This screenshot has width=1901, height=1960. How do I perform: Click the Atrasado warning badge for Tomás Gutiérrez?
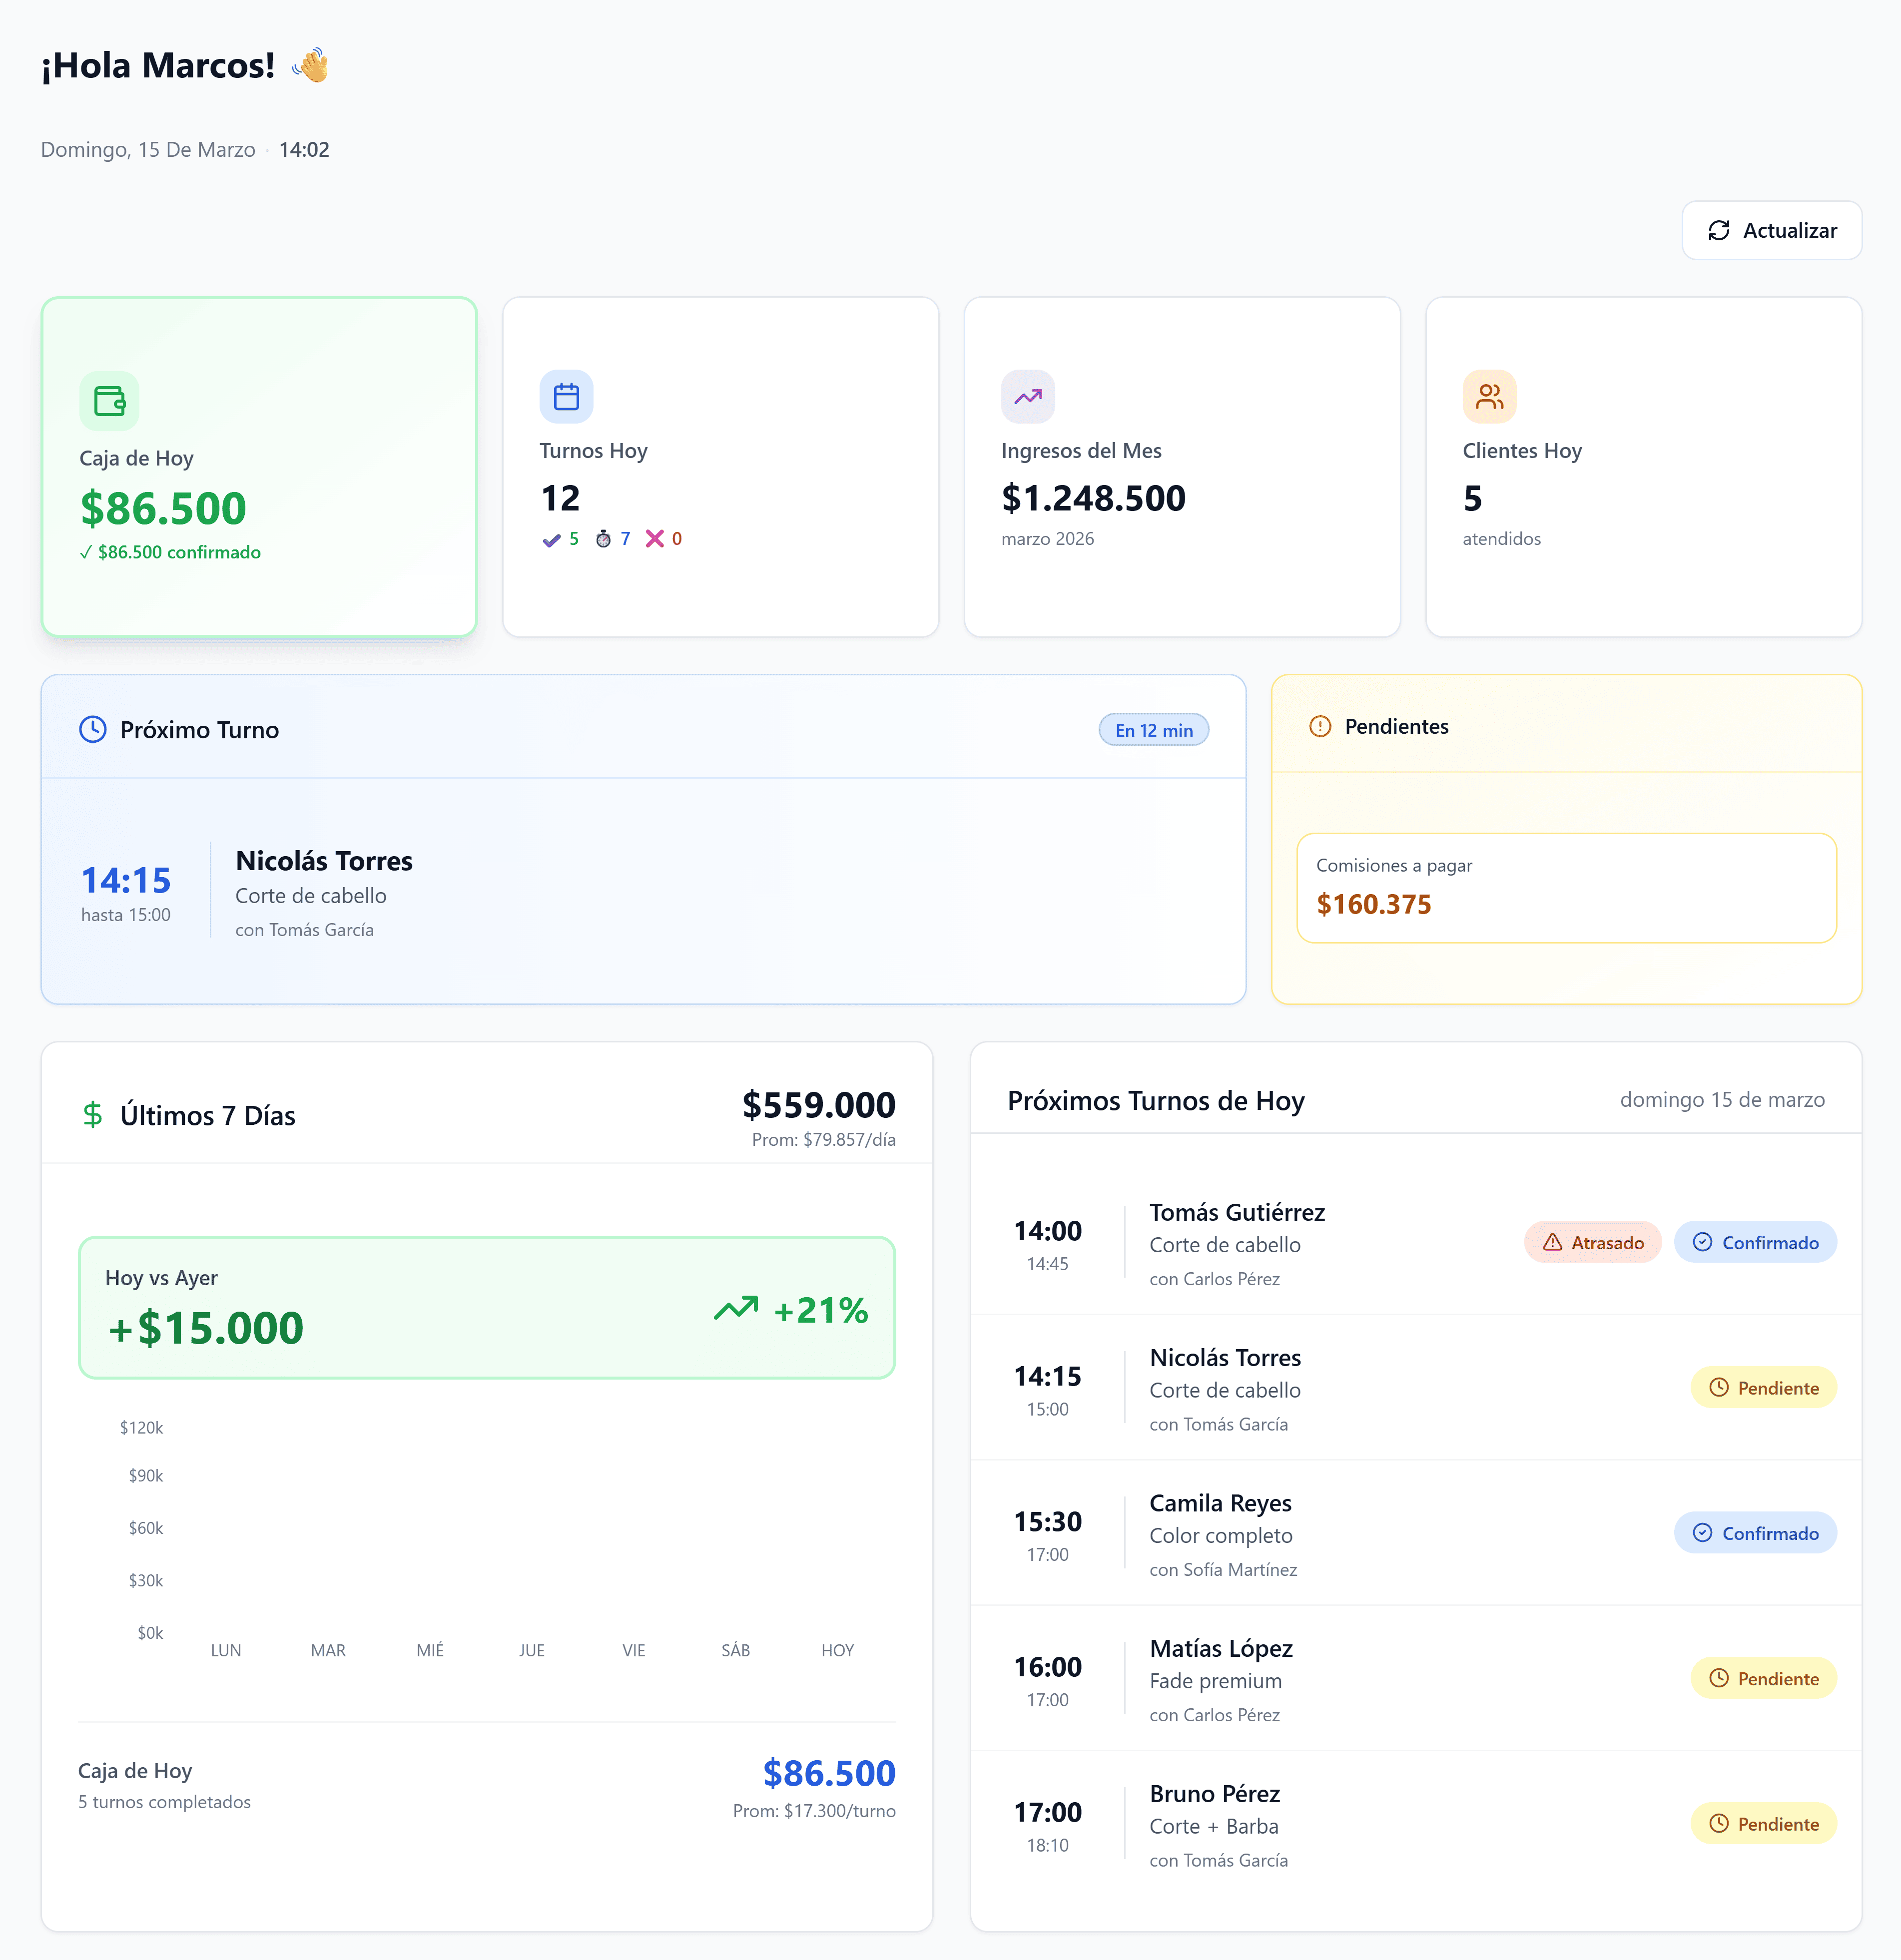[1592, 1242]
